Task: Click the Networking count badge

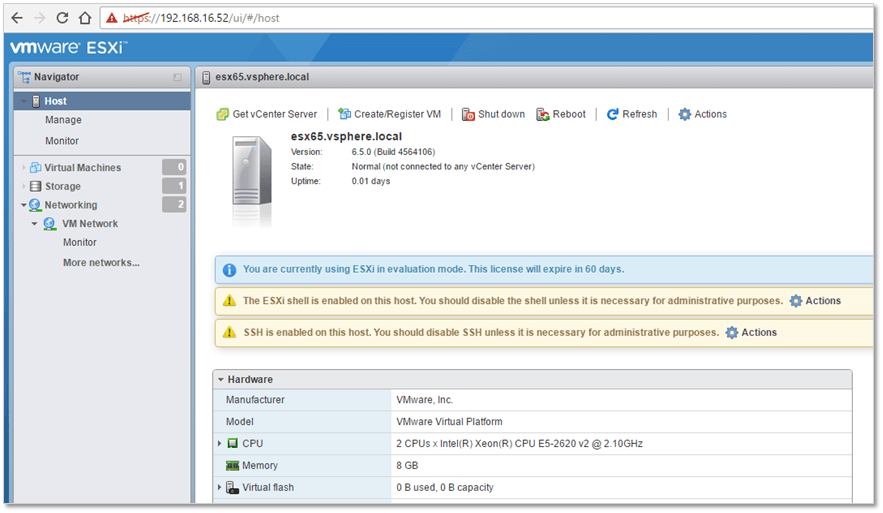Action: pos(174,204)
